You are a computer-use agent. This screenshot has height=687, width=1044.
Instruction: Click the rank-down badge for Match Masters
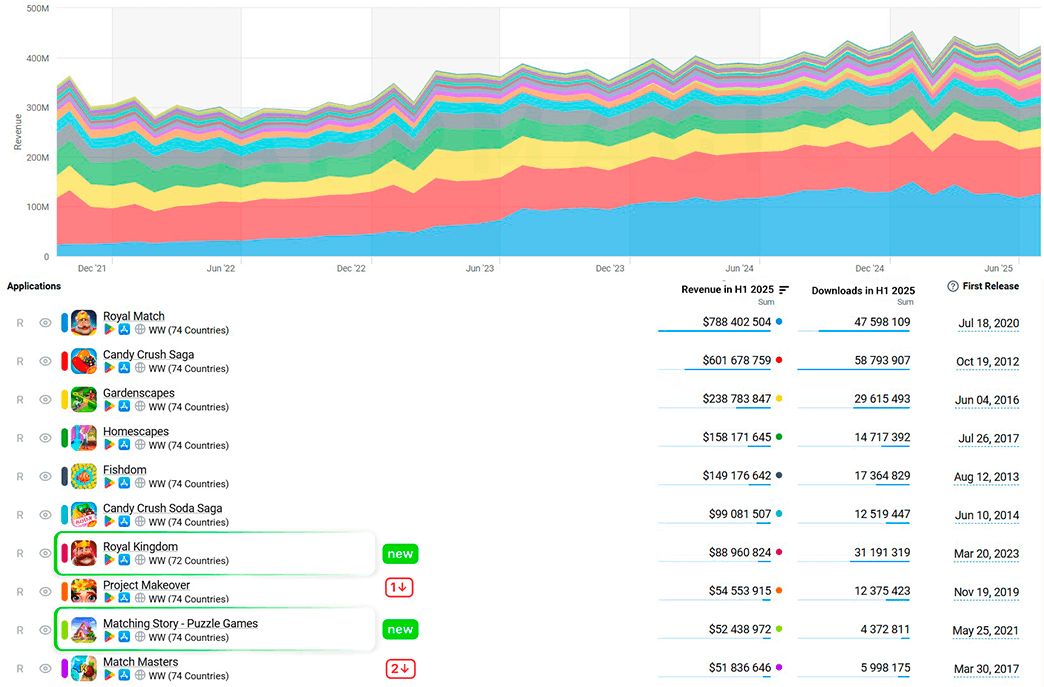coord(400,669)
